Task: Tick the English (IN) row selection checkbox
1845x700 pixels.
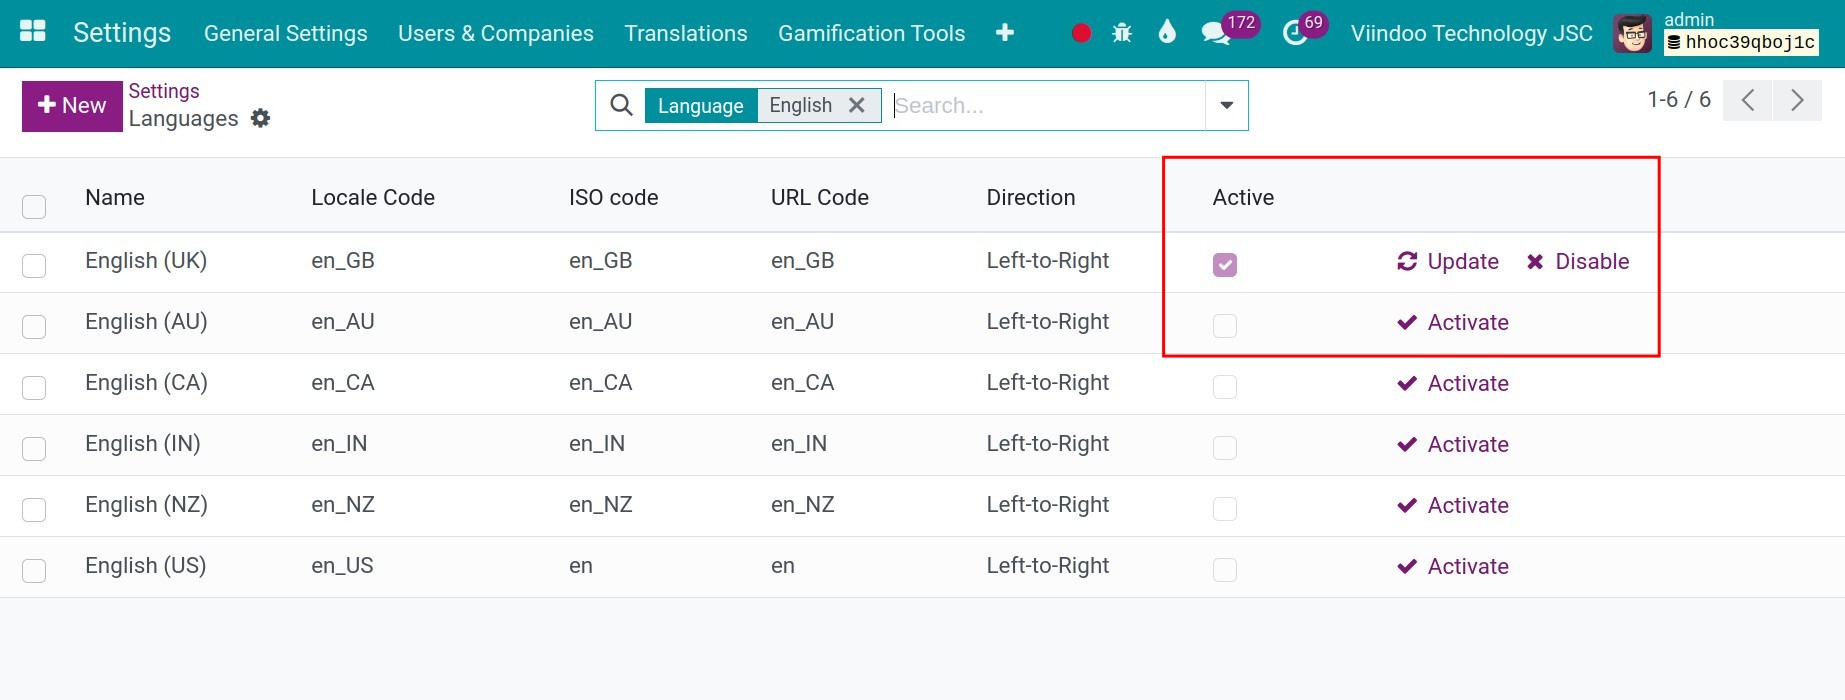Action: [x=34, y=448]
